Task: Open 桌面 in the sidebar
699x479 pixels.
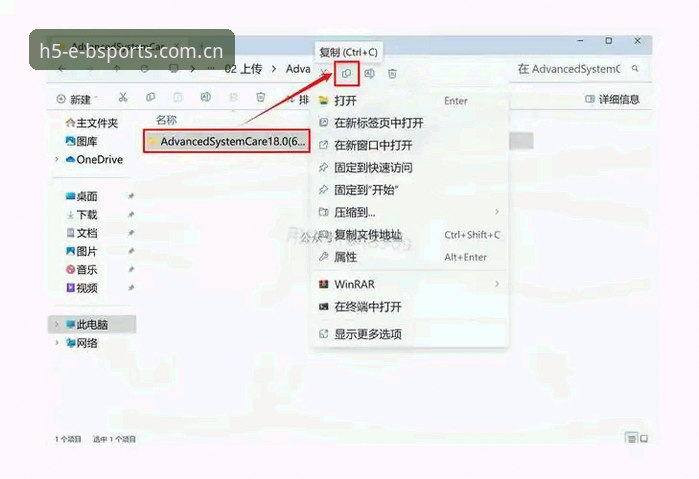Action: 81,196
